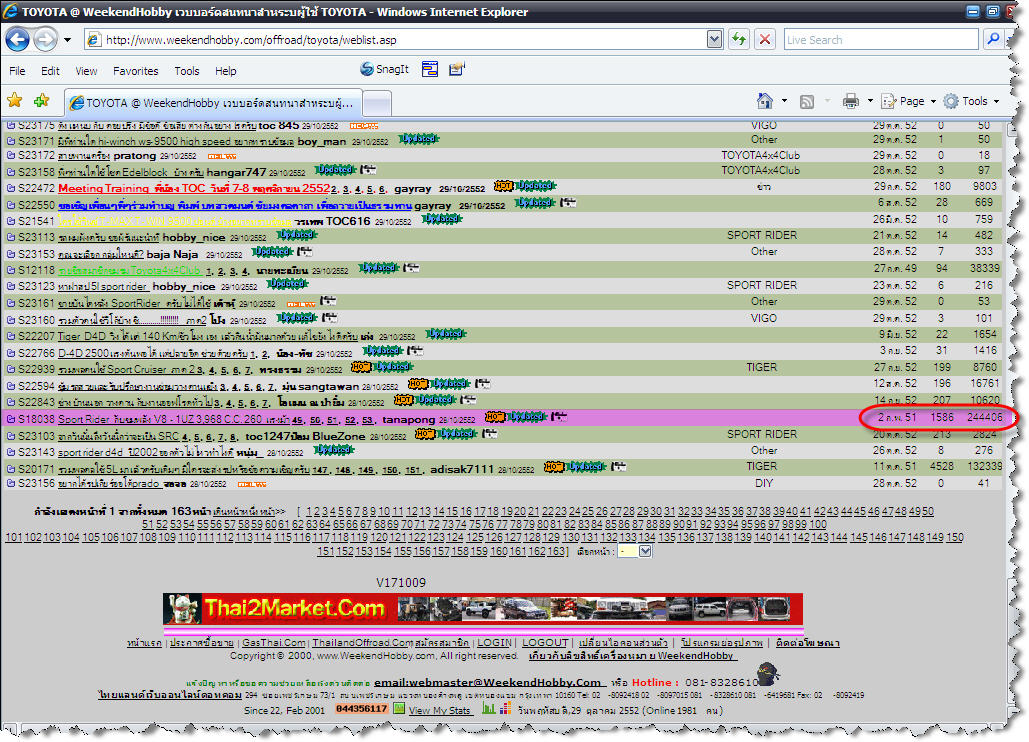The height and width of the screenshot is (742, 1029).
Task: Click the Refresh page icon
Action: tap(739, 39)
